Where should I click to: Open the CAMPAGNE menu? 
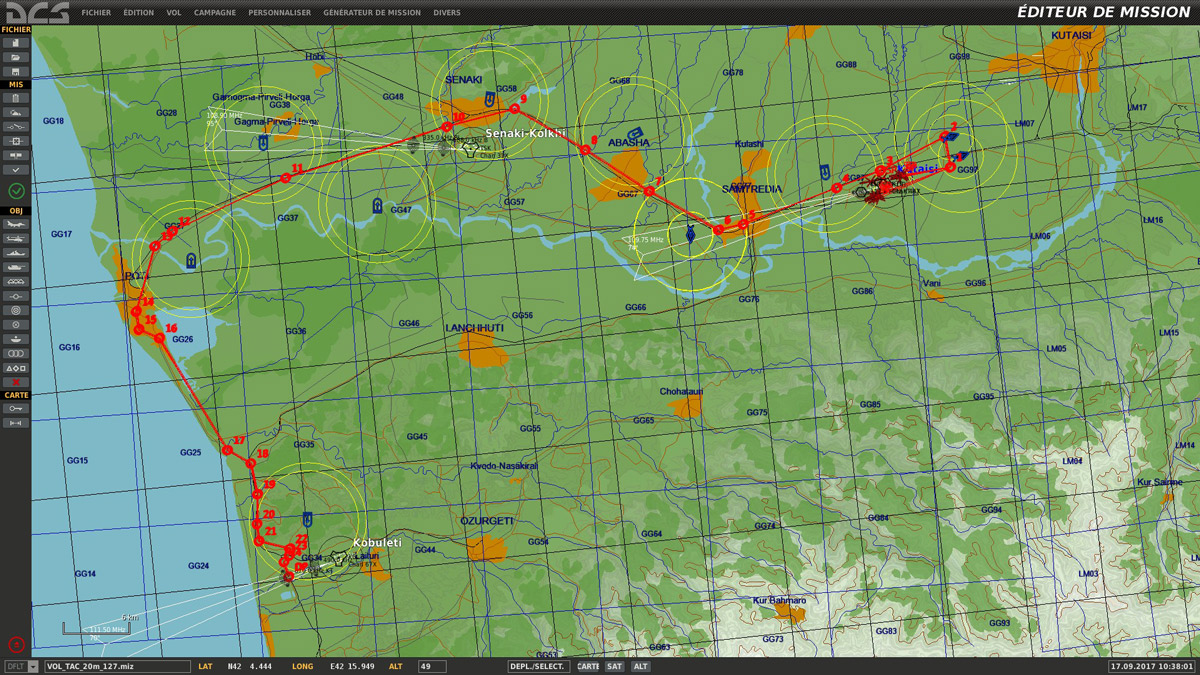pyautogui.click(x=215, y=13)
